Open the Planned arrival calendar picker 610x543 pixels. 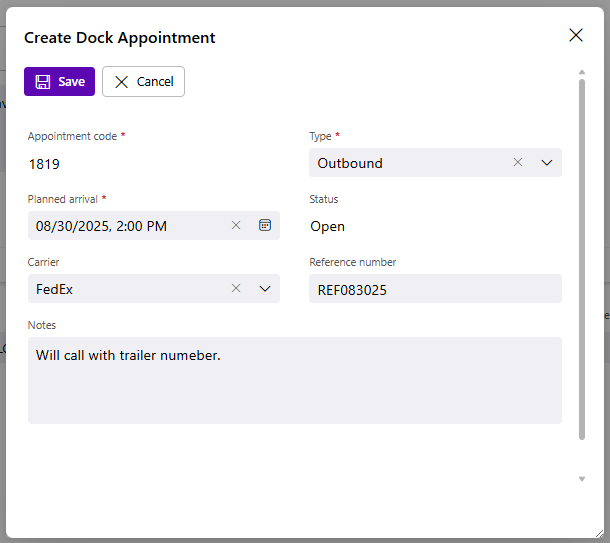click(x=265, y=226)
